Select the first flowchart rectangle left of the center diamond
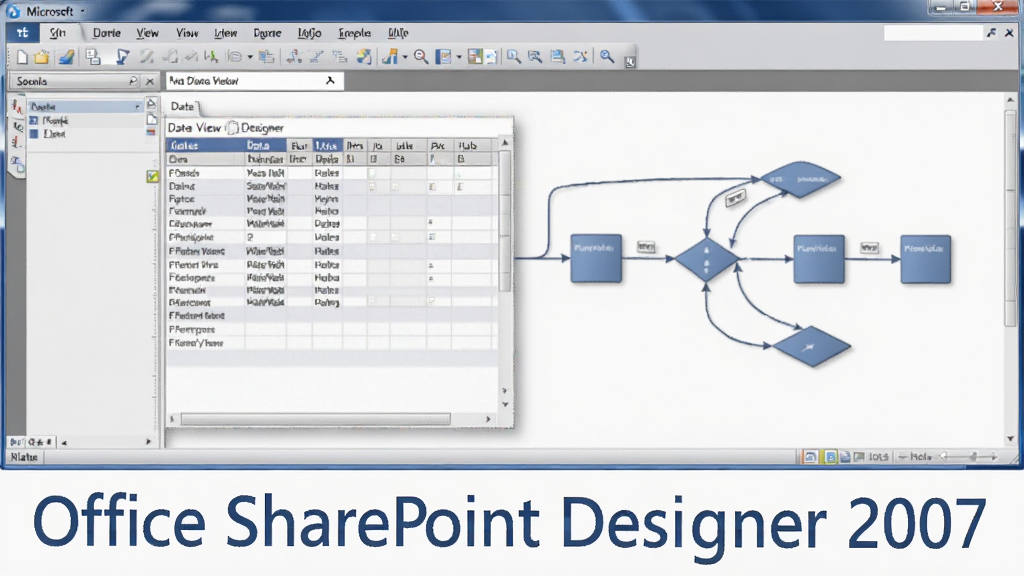The width and height of the screenshot is (1024, 576). point(596,259)
